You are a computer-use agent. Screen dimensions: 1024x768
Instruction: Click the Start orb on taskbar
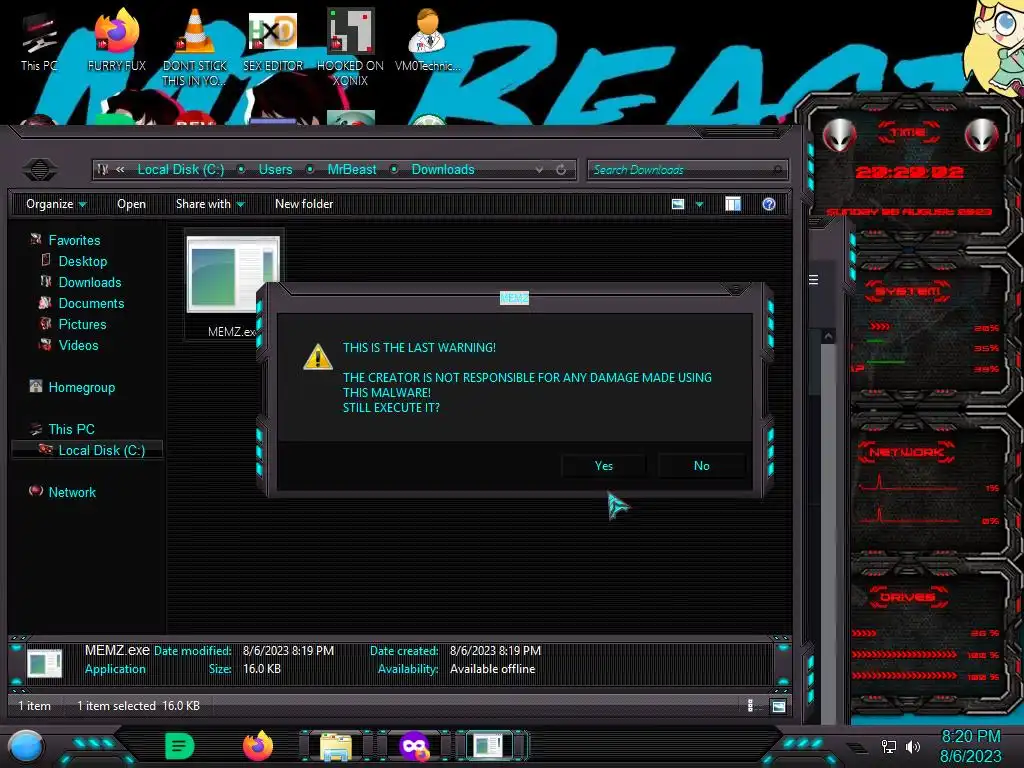[26, 747]
